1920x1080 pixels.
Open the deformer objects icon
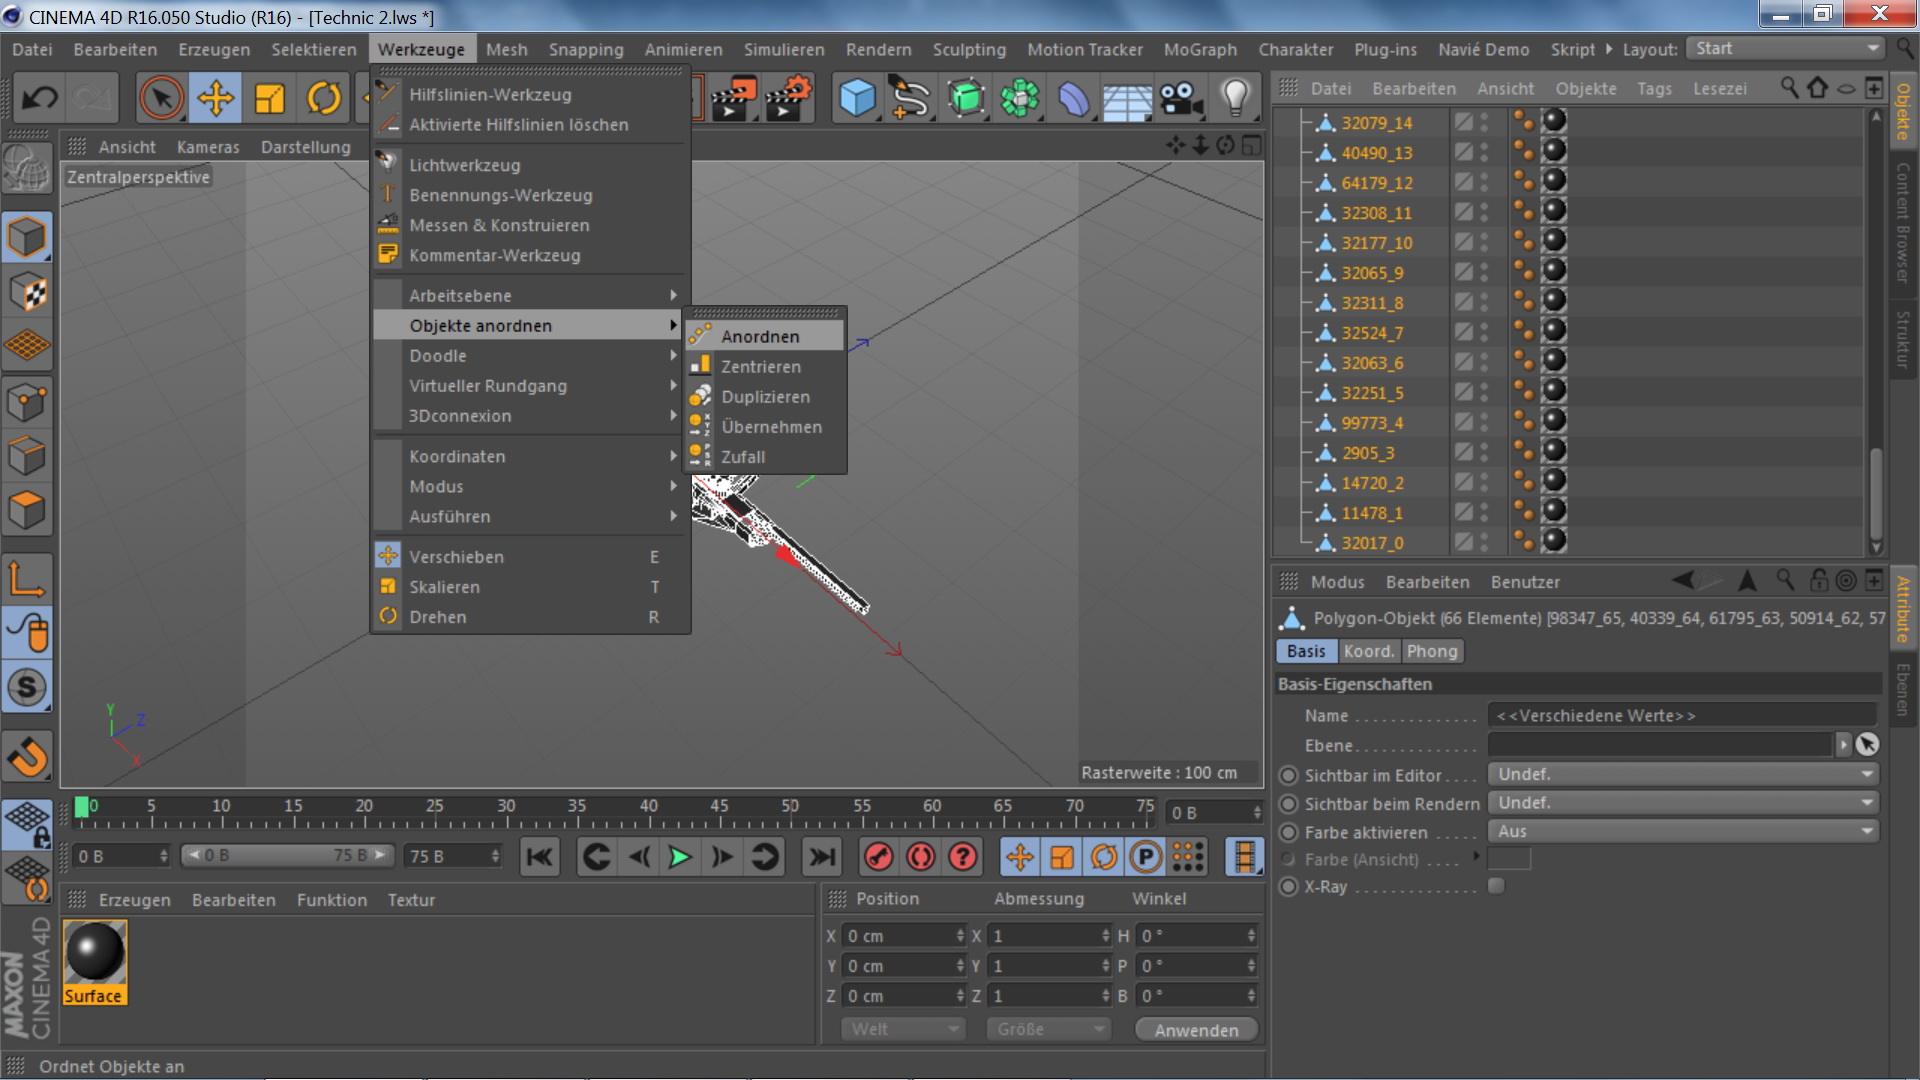(1073, 98)
